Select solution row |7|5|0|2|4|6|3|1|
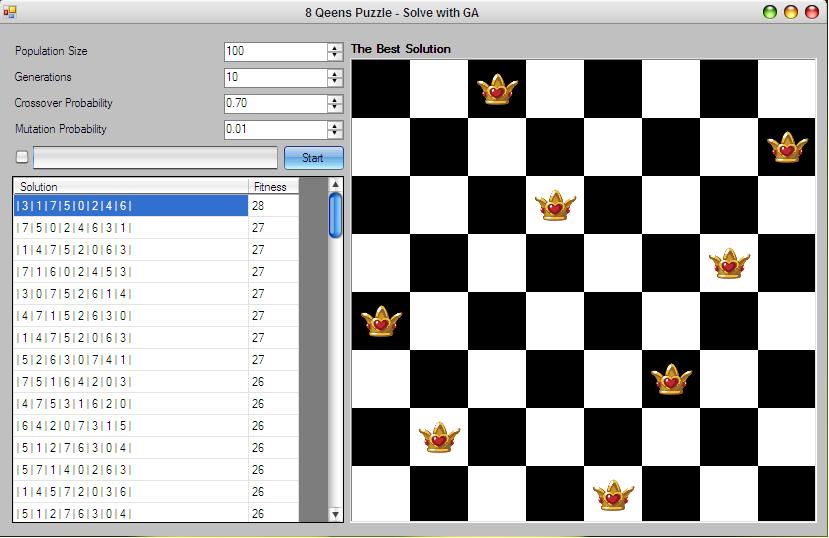The image size is (829, 538). pos(130,228)
